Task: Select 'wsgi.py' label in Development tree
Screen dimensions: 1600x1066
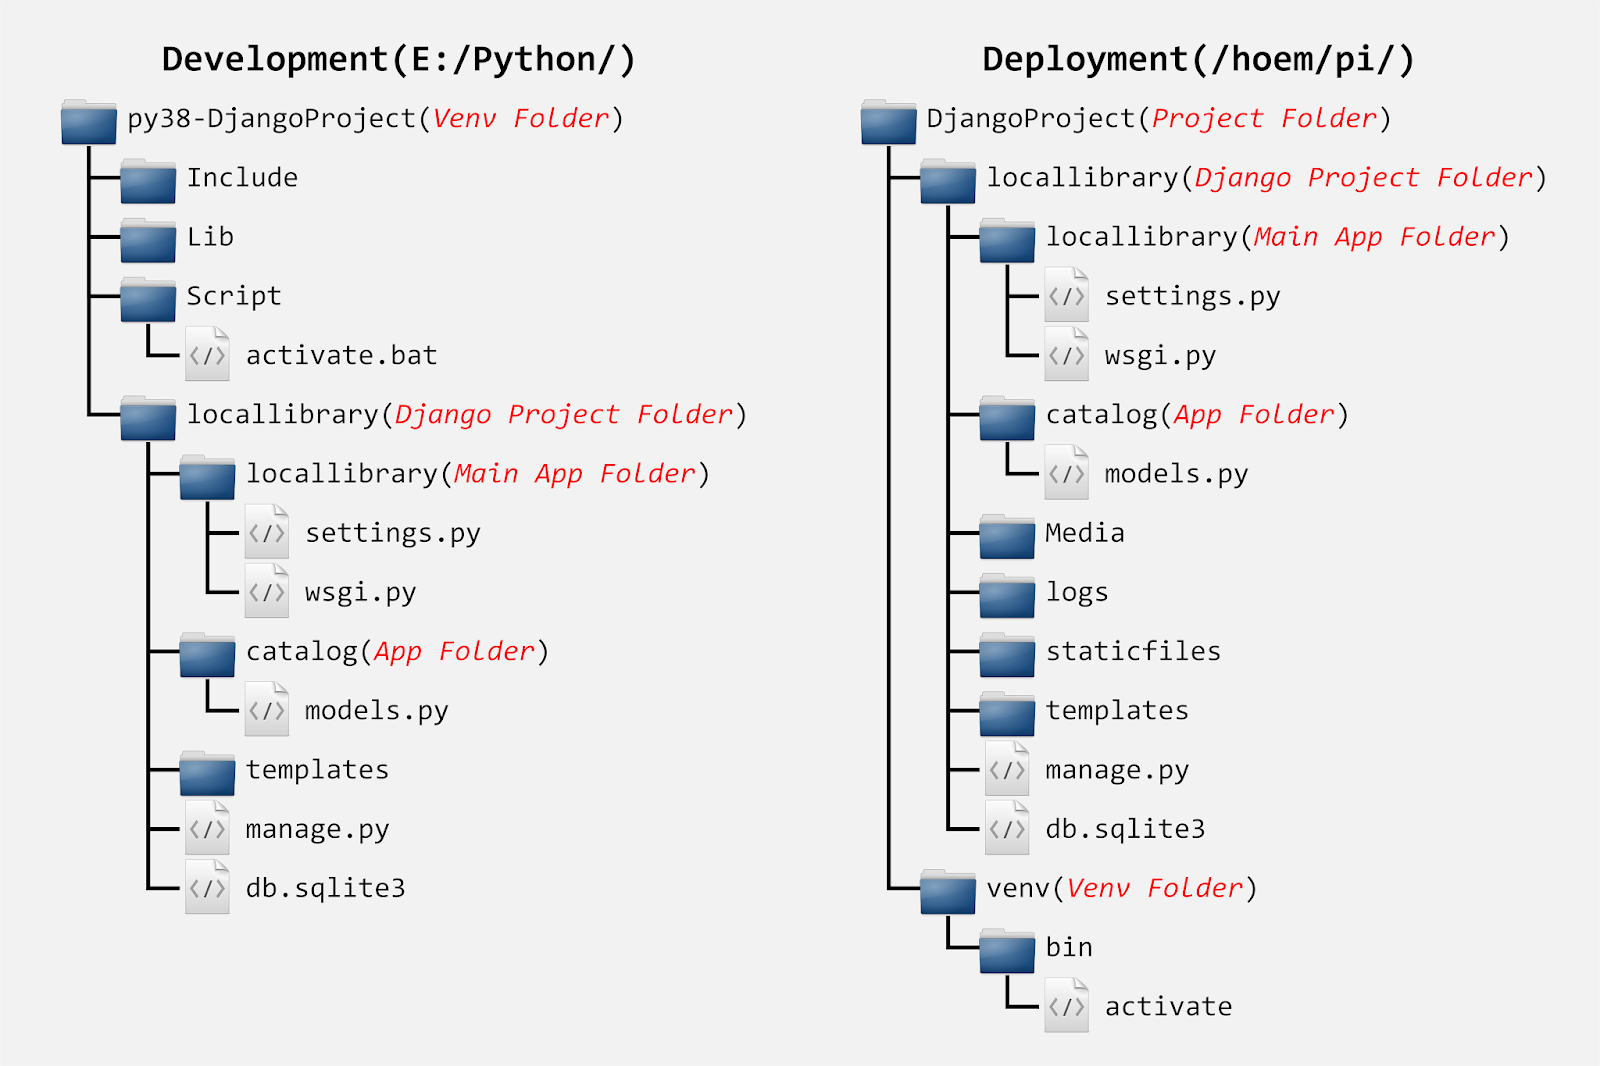Action: [361, 593]
